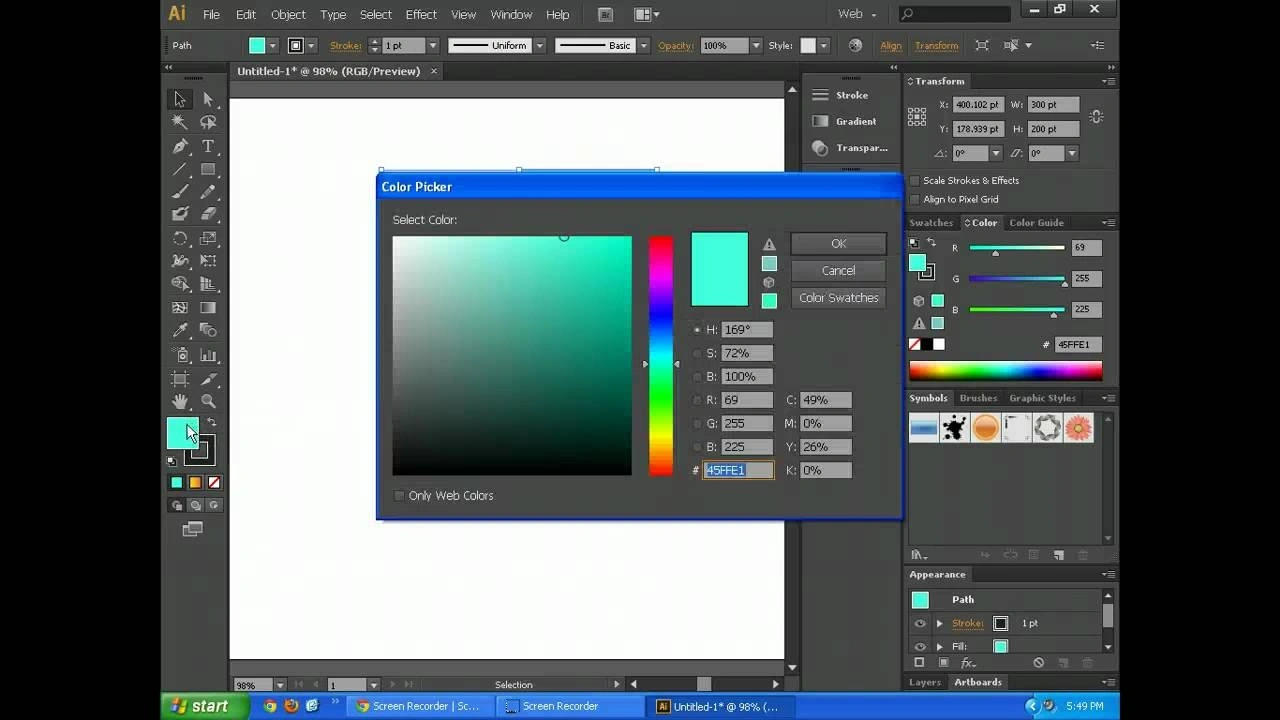Select the Direct Selection tool
The height and width of the screenshot is (720, 1280).
tap(209, 99)
